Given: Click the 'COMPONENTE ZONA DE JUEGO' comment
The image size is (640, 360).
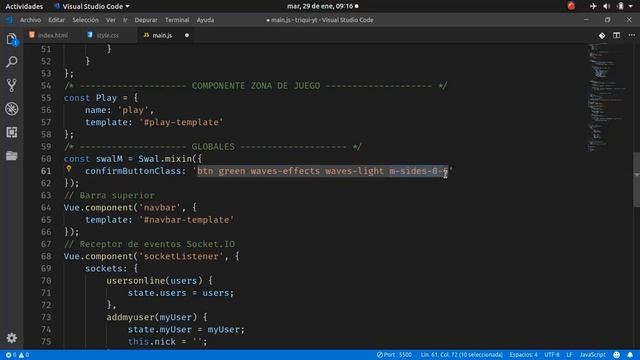Looking at the screenshot, I should coord(256,86).
